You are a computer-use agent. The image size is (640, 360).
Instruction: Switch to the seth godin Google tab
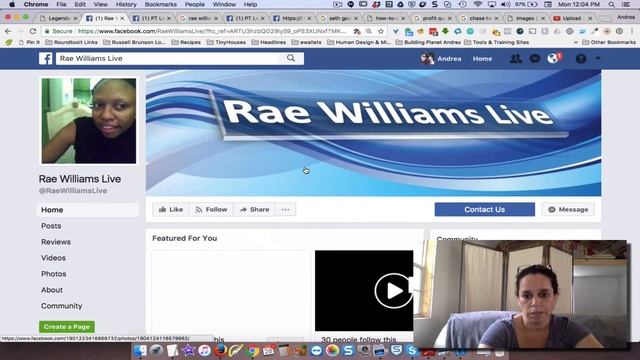(x=339, y=18)
